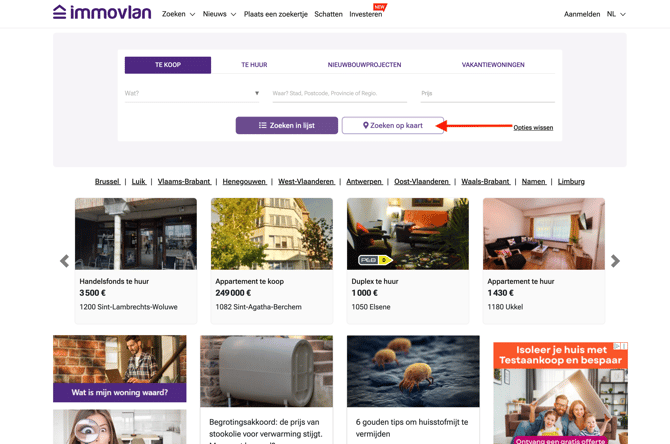The width and height of the screenshot is (670, 444).
Task: Click 1200 Sint-Lambrechts-Woluwe address text
Action: [129, 307]
